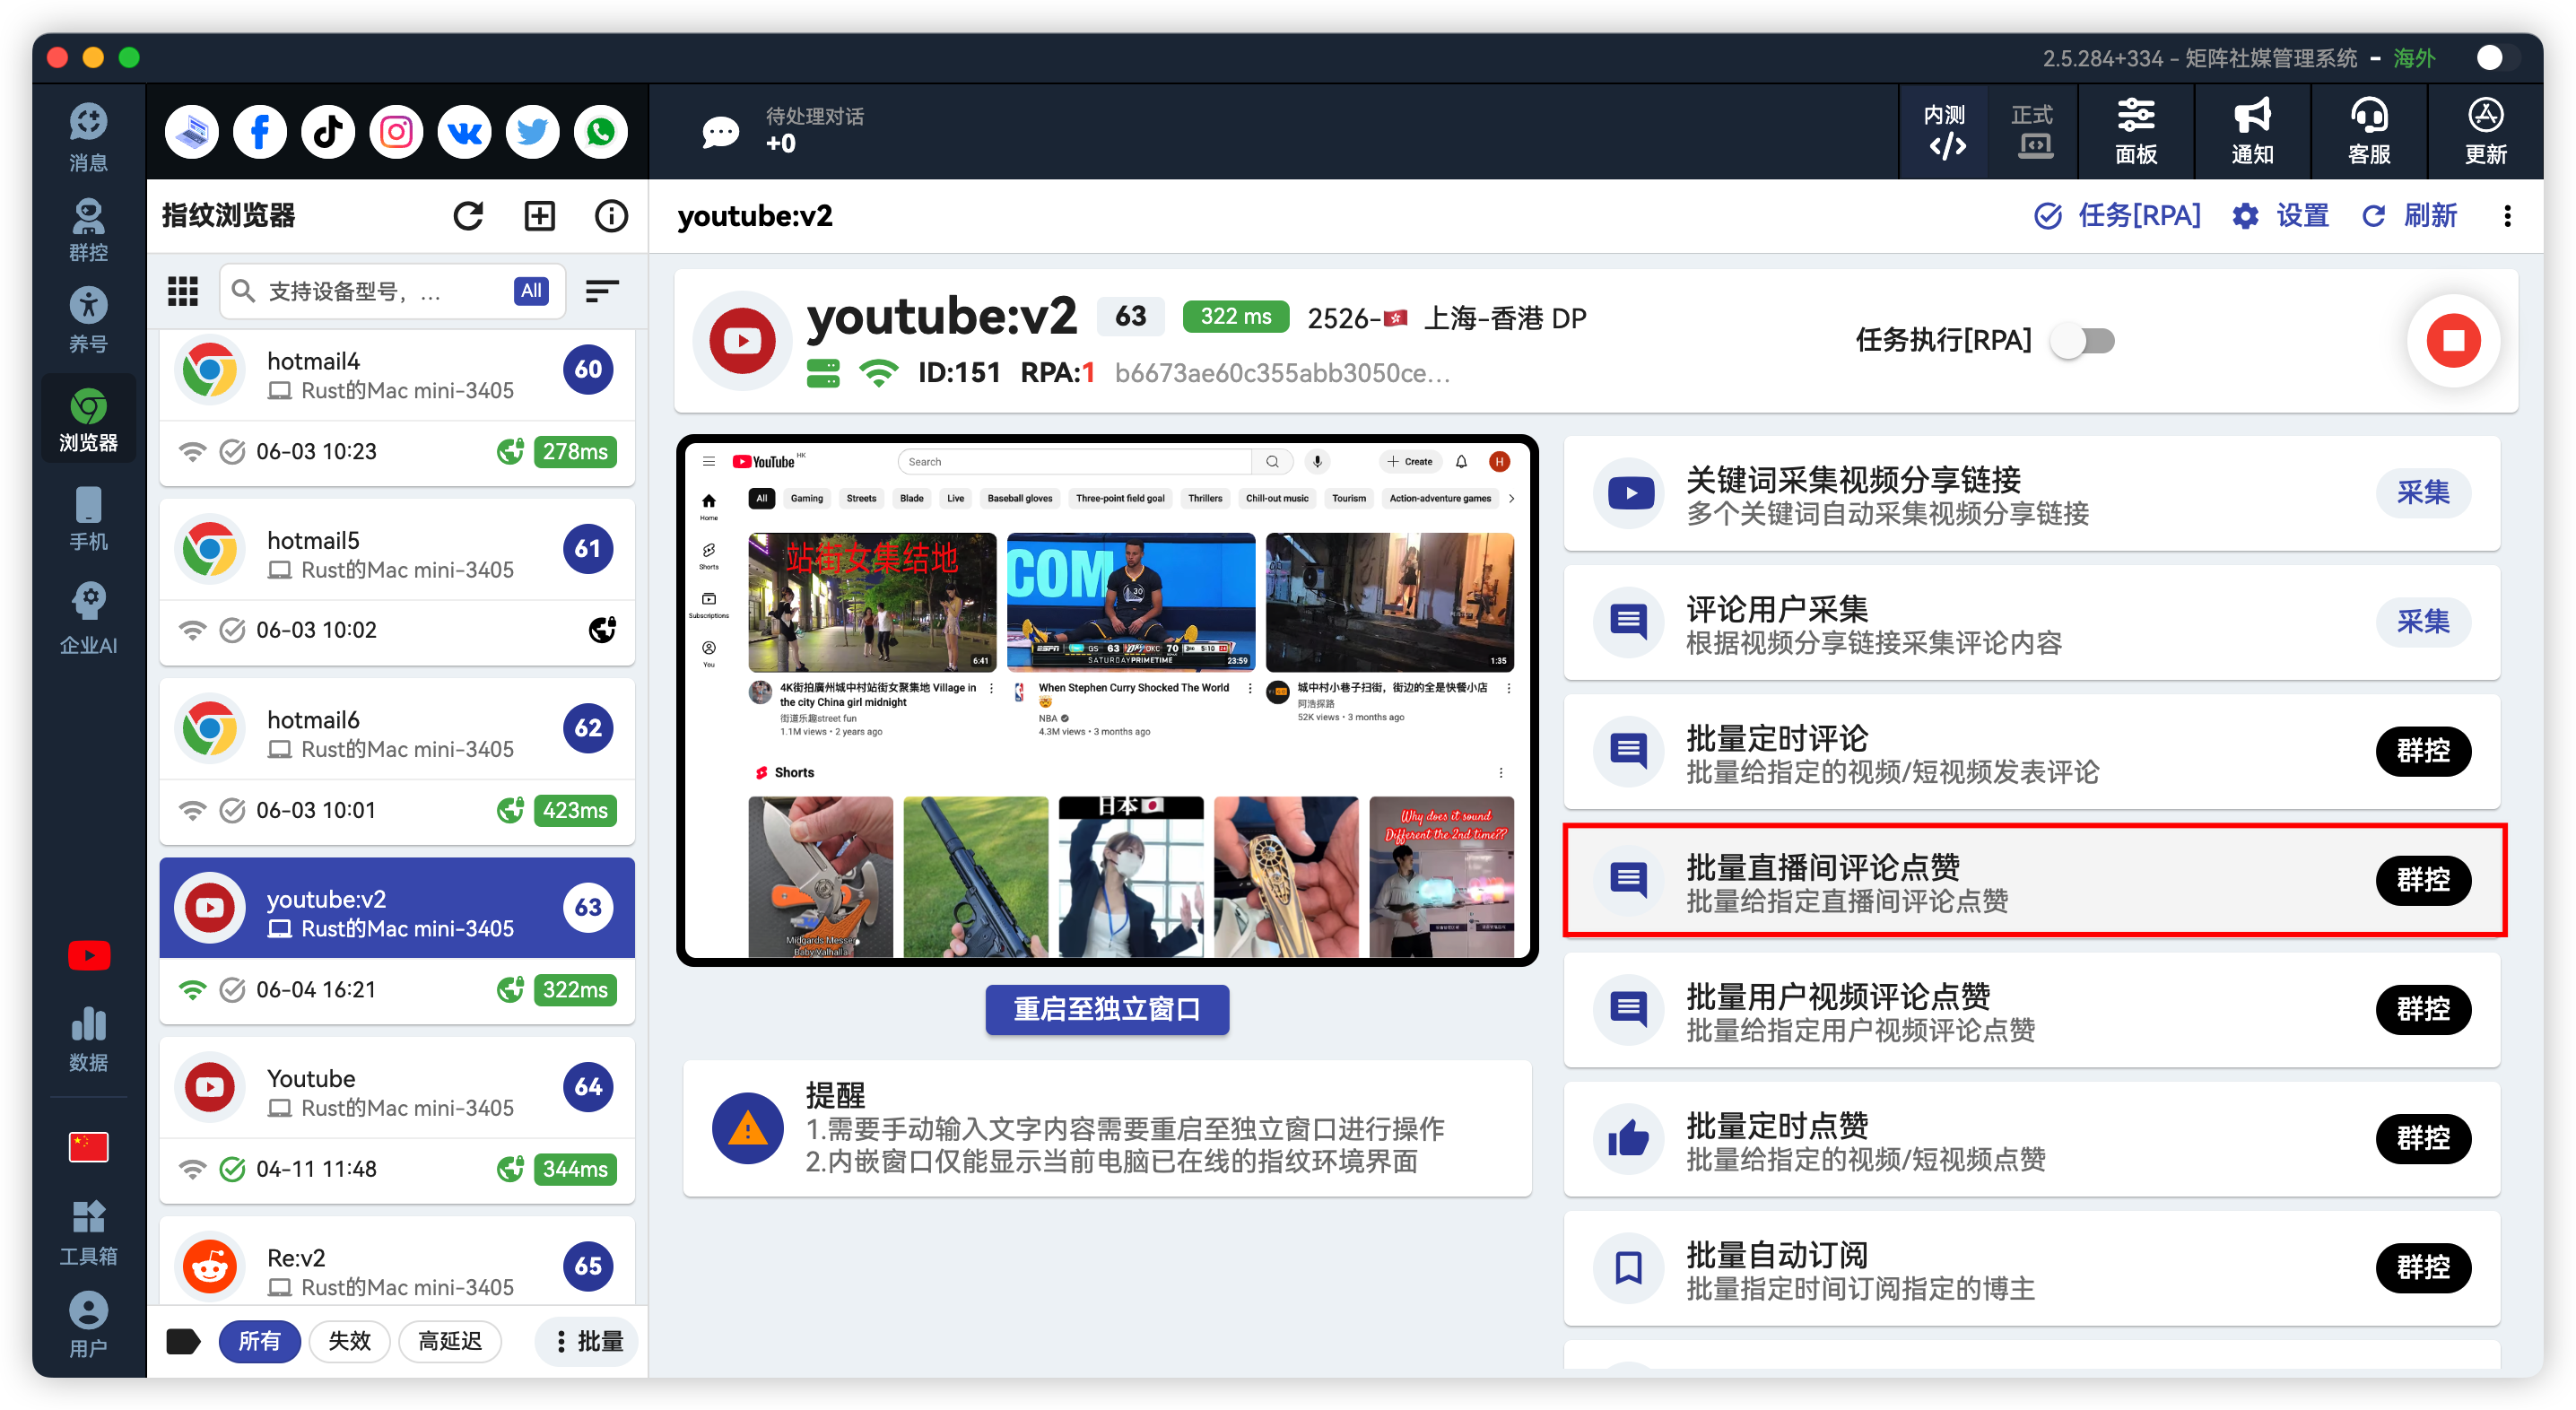This screenshot has width=2576, height=1410.
Task: Toggle the 任务执行[RPA] switch
Action: (2082, 341)
